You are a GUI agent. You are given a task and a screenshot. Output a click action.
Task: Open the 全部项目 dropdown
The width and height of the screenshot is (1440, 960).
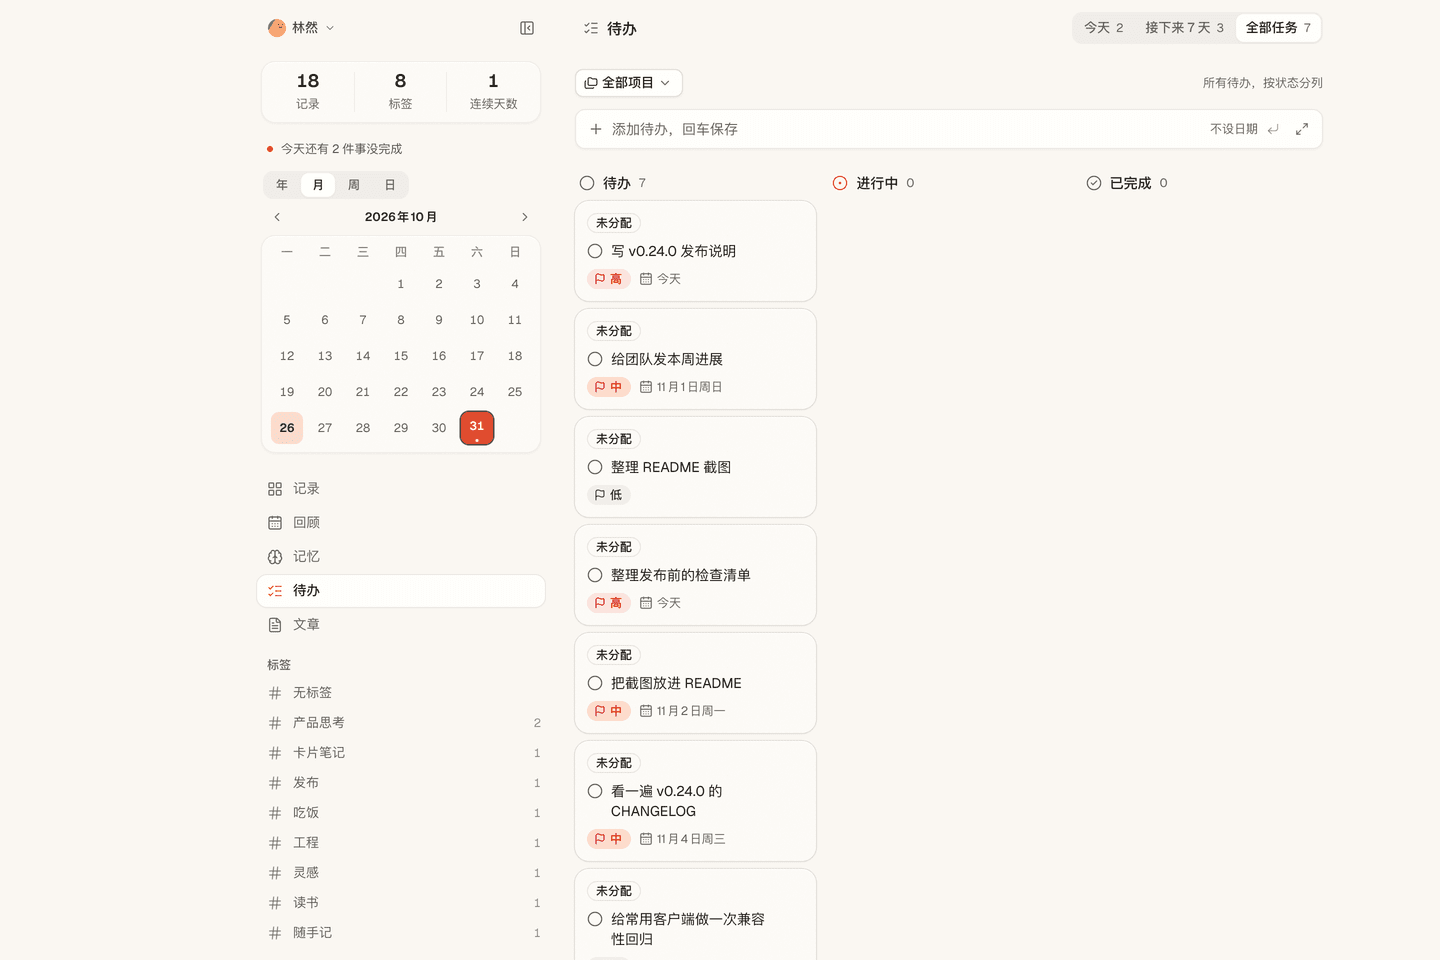[x=629, y=83]
